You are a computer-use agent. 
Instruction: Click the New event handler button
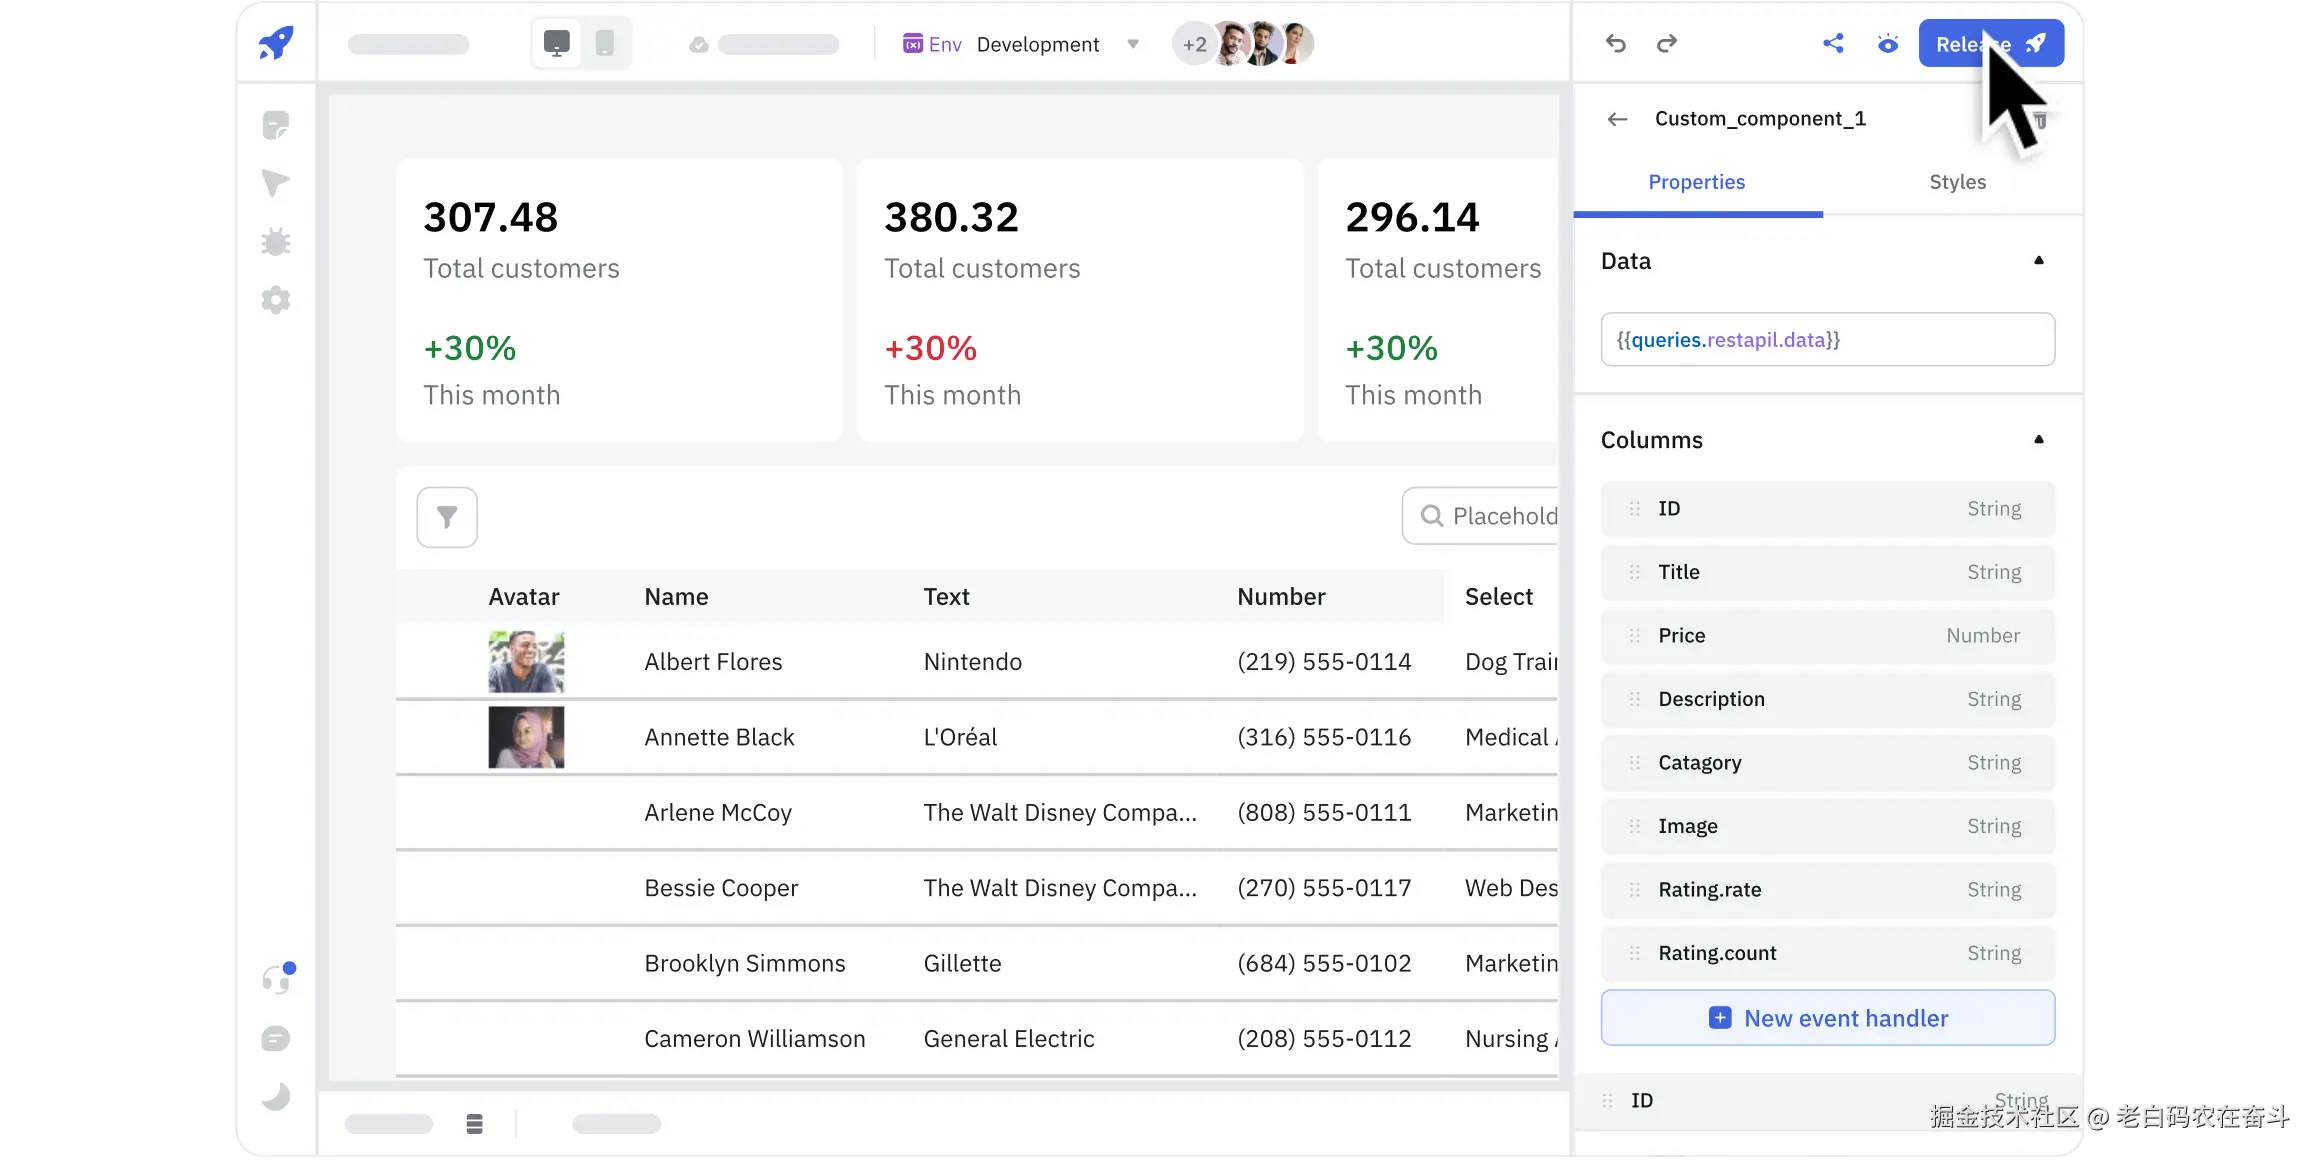[1827, 1018]
